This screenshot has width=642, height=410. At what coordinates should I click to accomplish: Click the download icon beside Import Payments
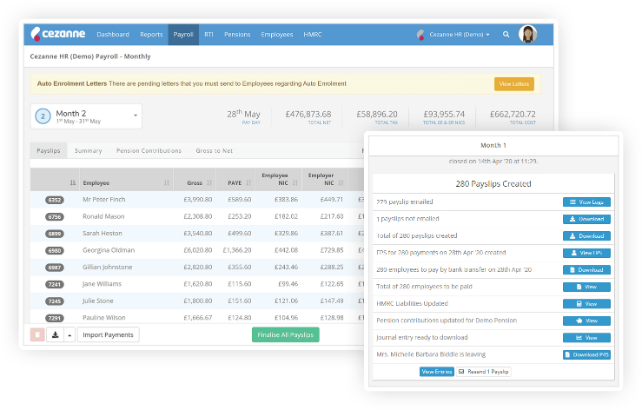tap(55, 335)
